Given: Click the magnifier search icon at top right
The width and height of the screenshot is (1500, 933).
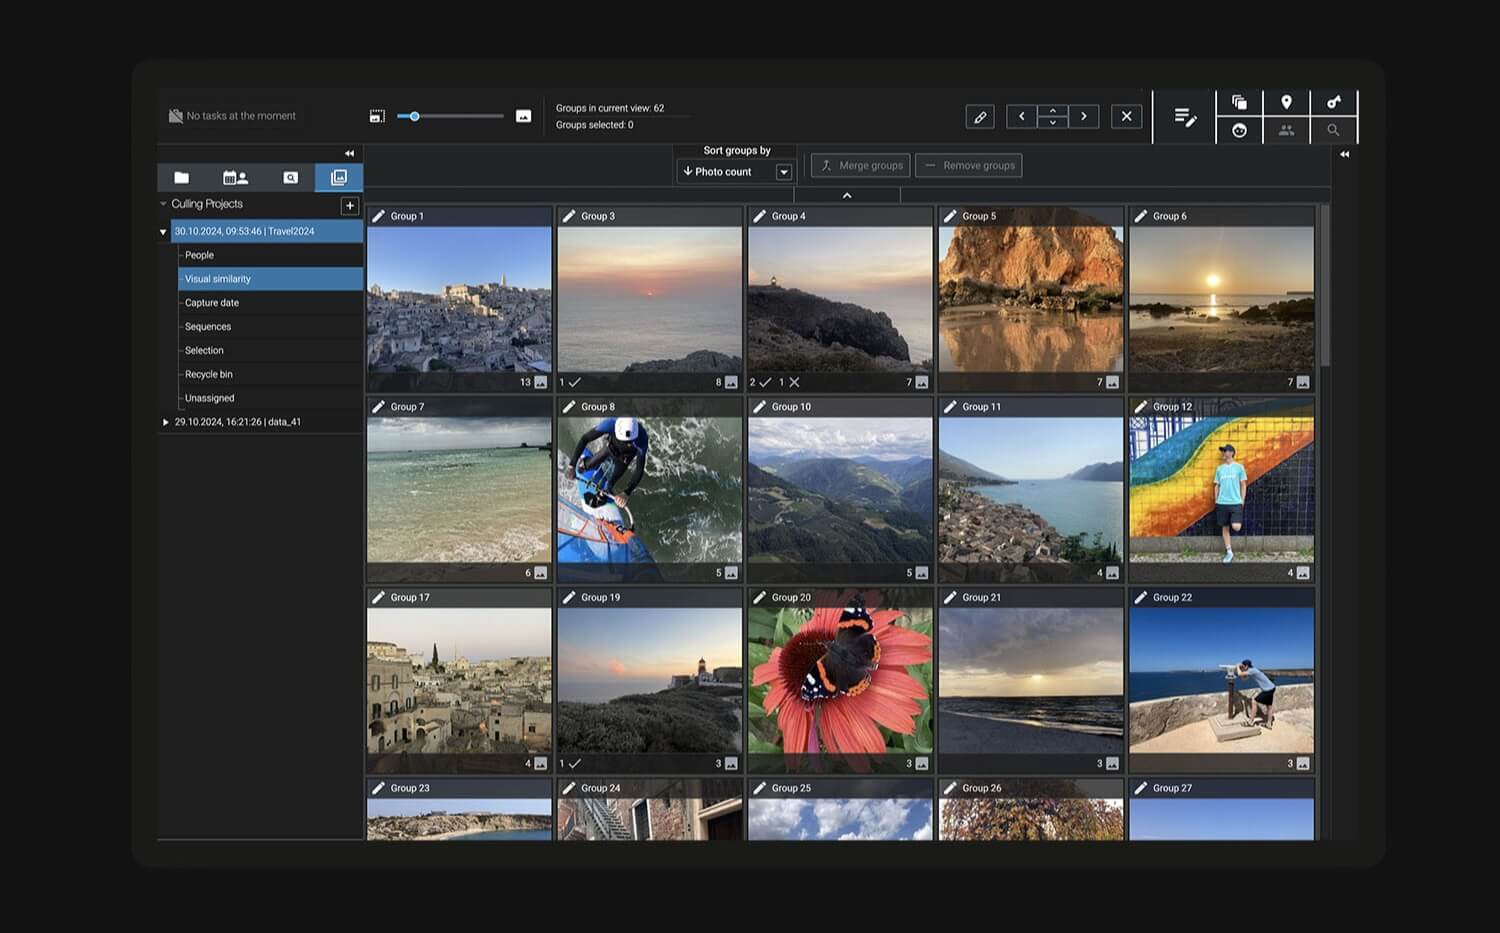Looking at the screenshot, I should click(1333, 130).
